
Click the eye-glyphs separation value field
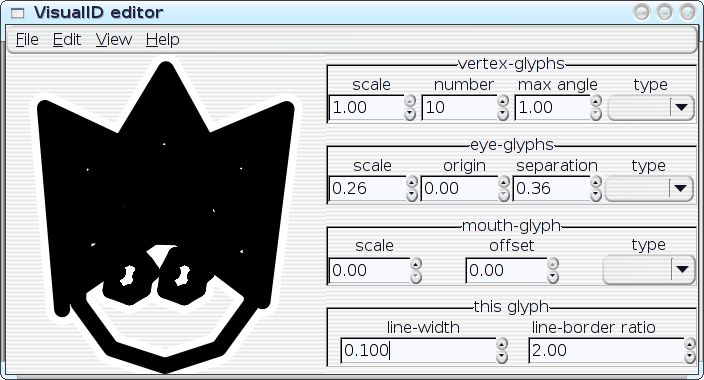[x=551, y=189]
